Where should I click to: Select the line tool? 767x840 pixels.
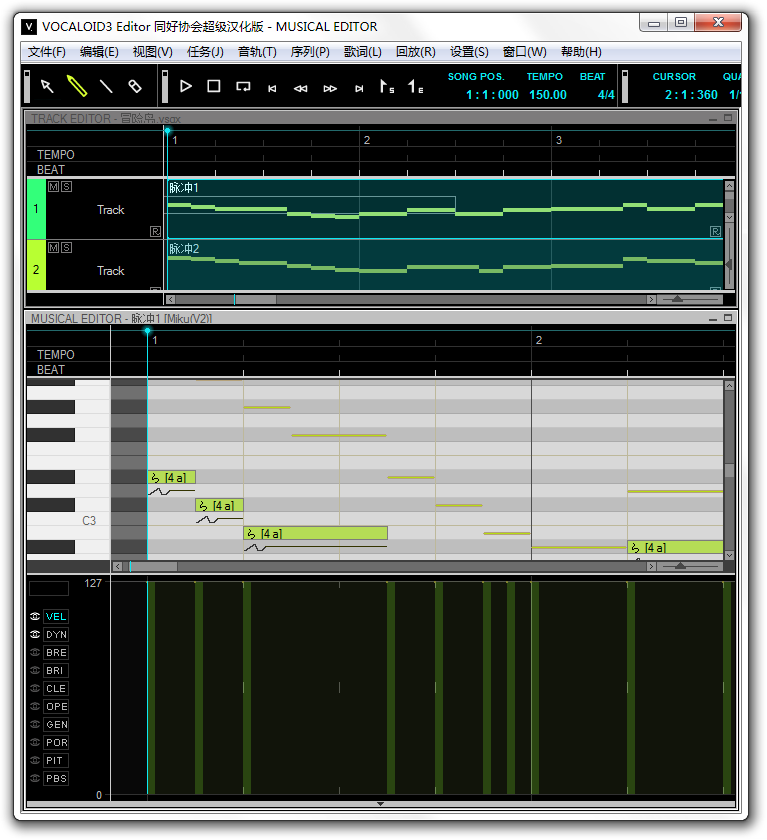tap(106, 87)
